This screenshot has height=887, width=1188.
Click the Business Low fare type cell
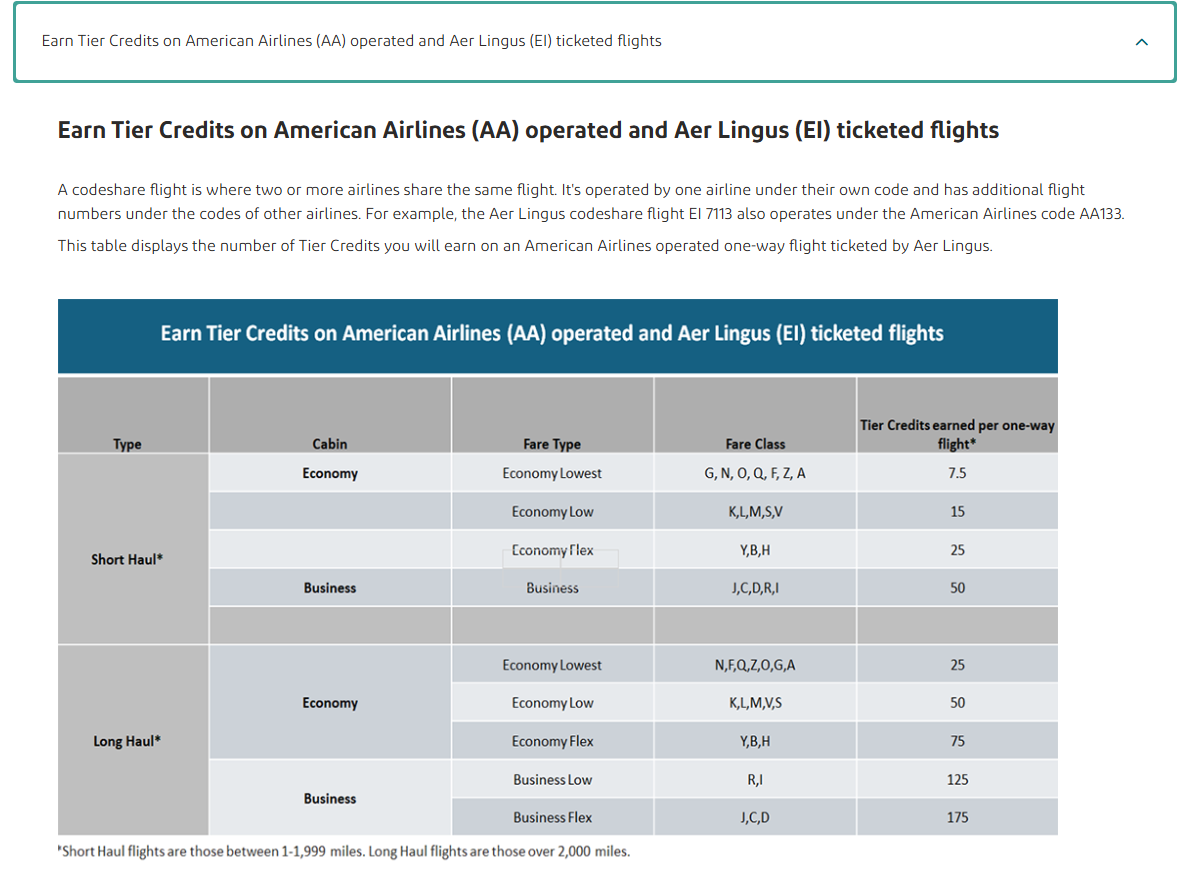pos(552,779)
